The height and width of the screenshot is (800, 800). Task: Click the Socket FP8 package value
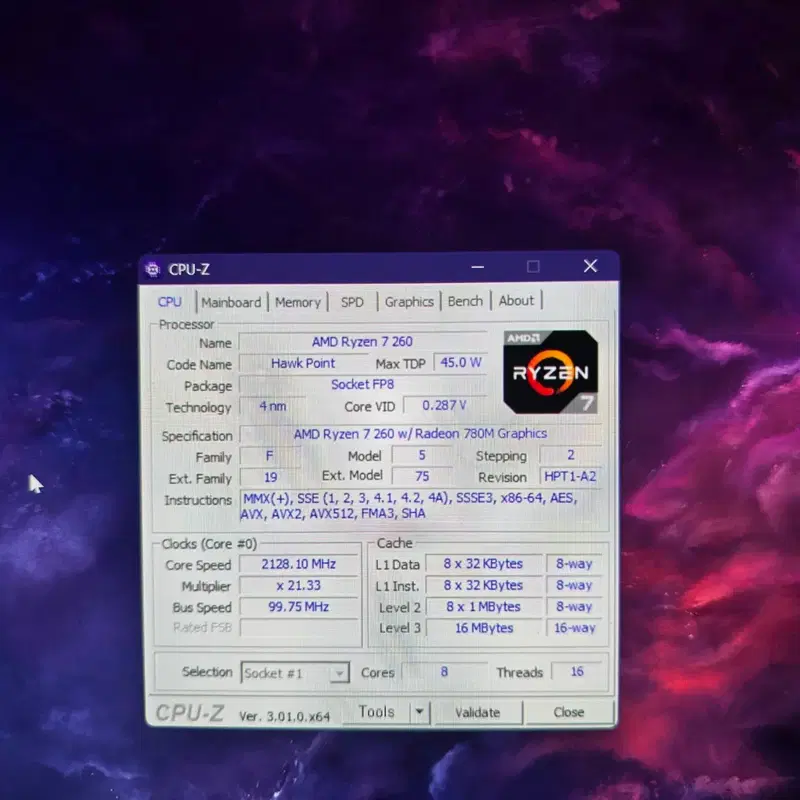pos(363,384)
